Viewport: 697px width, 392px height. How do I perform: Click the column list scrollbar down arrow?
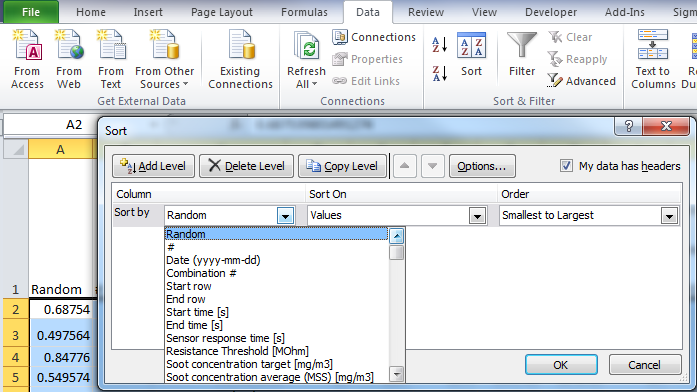pos(396,374)
